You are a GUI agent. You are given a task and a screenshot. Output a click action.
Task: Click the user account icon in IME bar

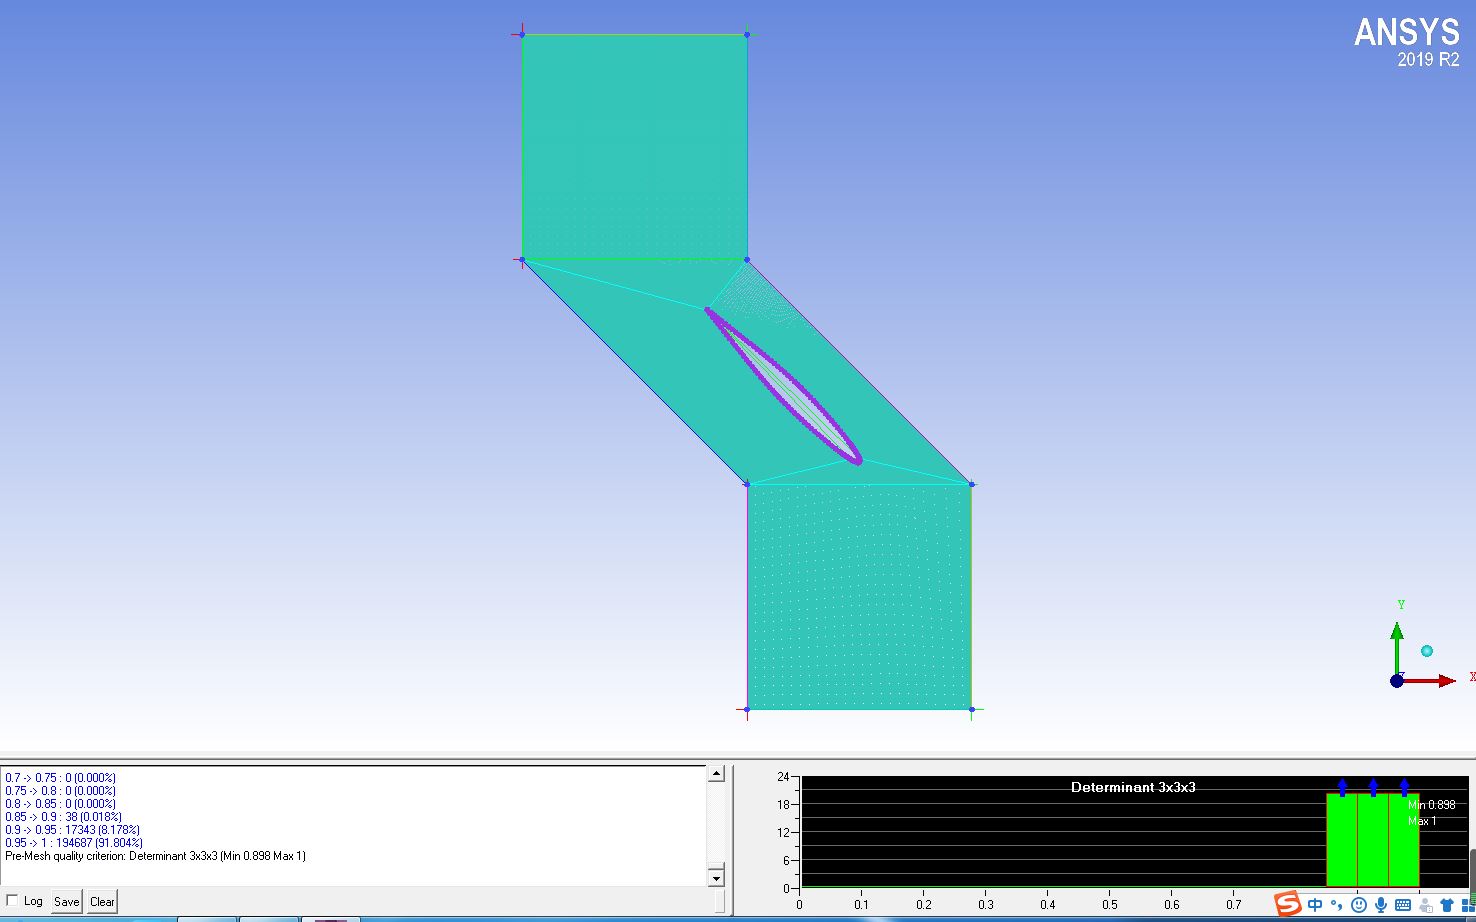click(x=1425, y=905)
